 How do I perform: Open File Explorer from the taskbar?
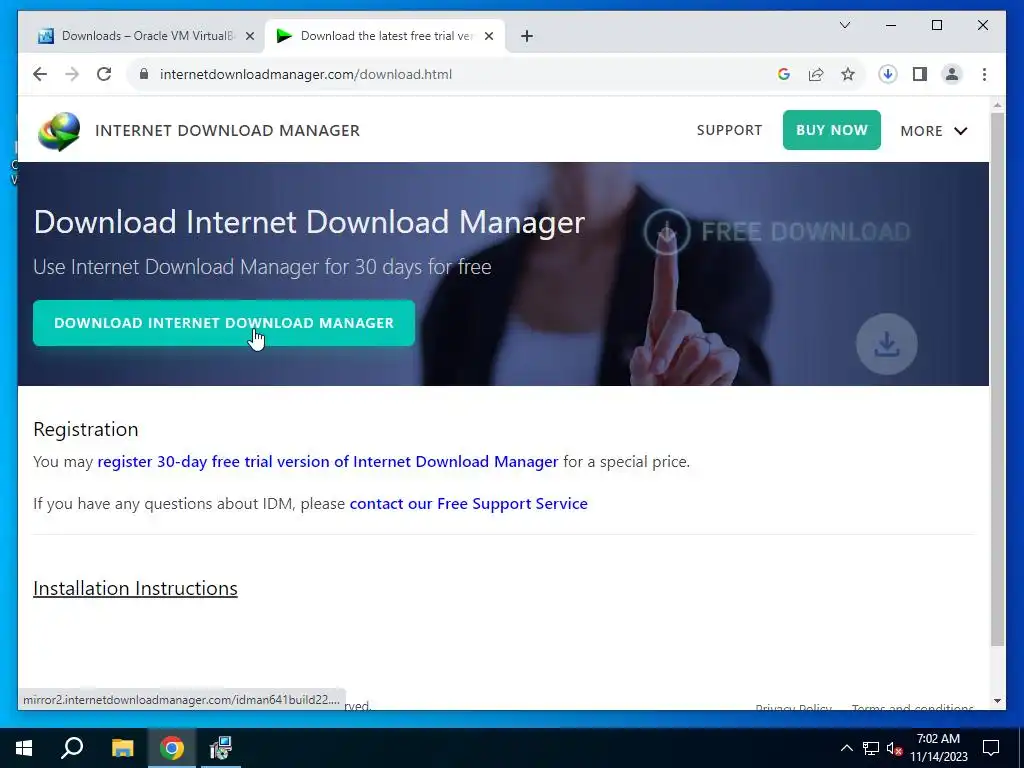tap(122, 748)
